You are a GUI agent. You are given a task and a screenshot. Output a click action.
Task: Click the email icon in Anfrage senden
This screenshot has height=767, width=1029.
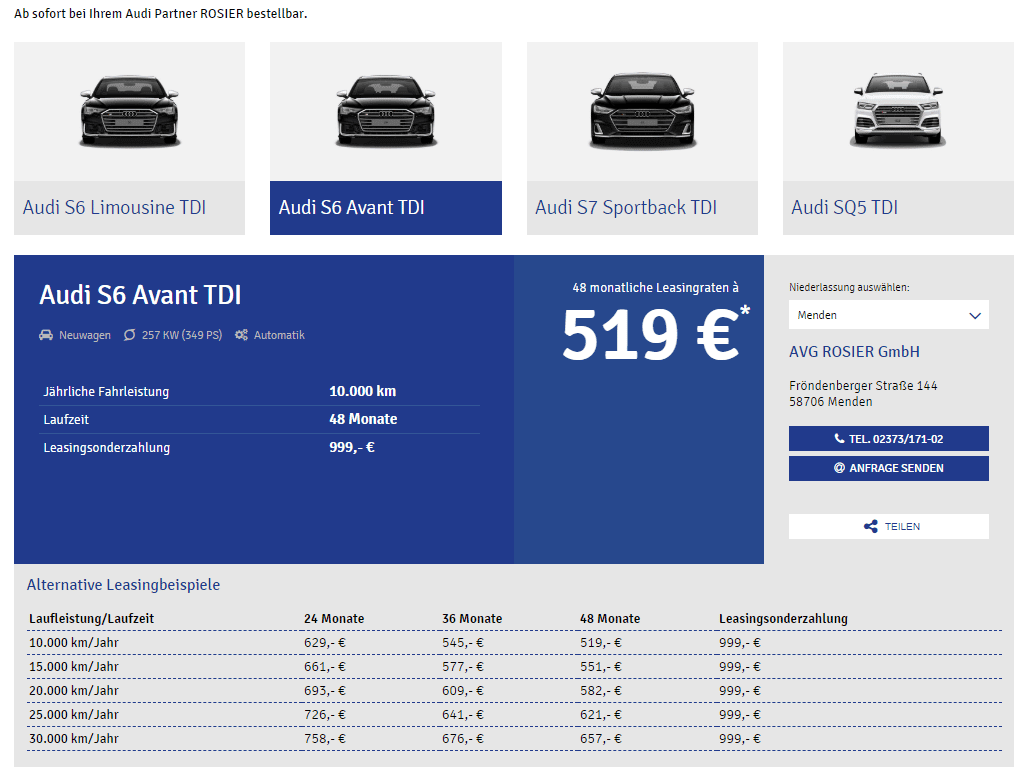pos(839,468)
